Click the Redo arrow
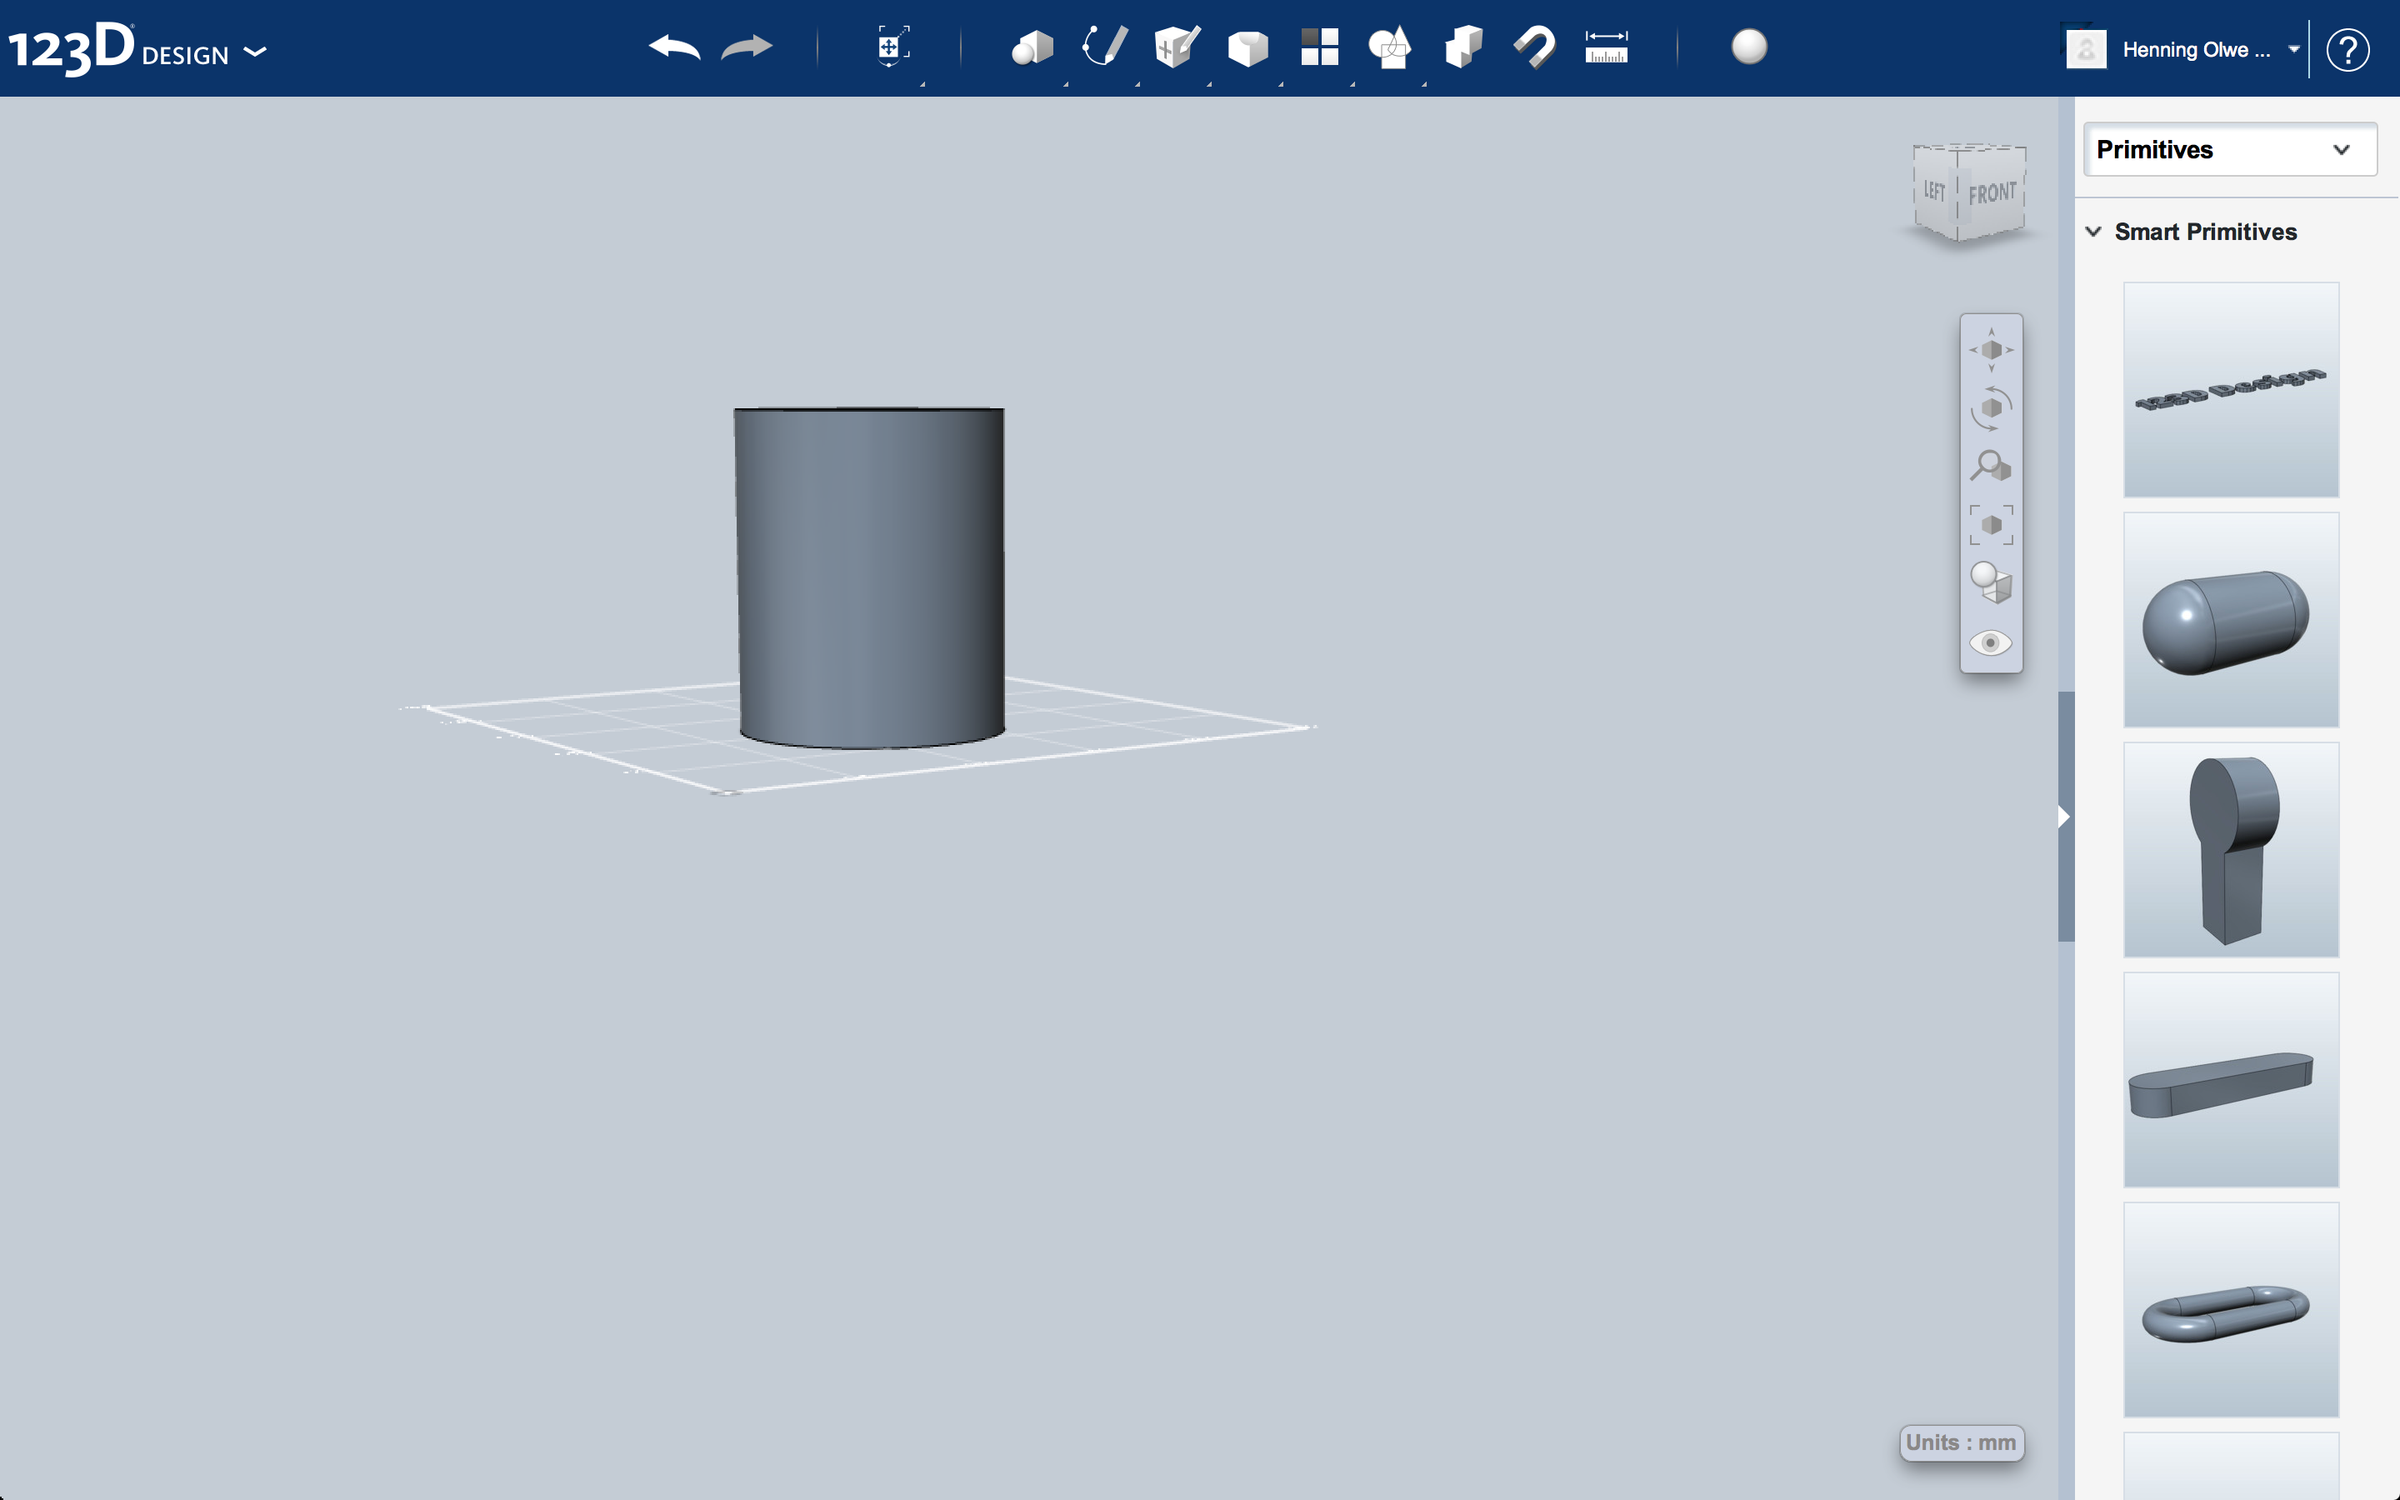Screen dimensions: 2400x1500 (747, 47)
